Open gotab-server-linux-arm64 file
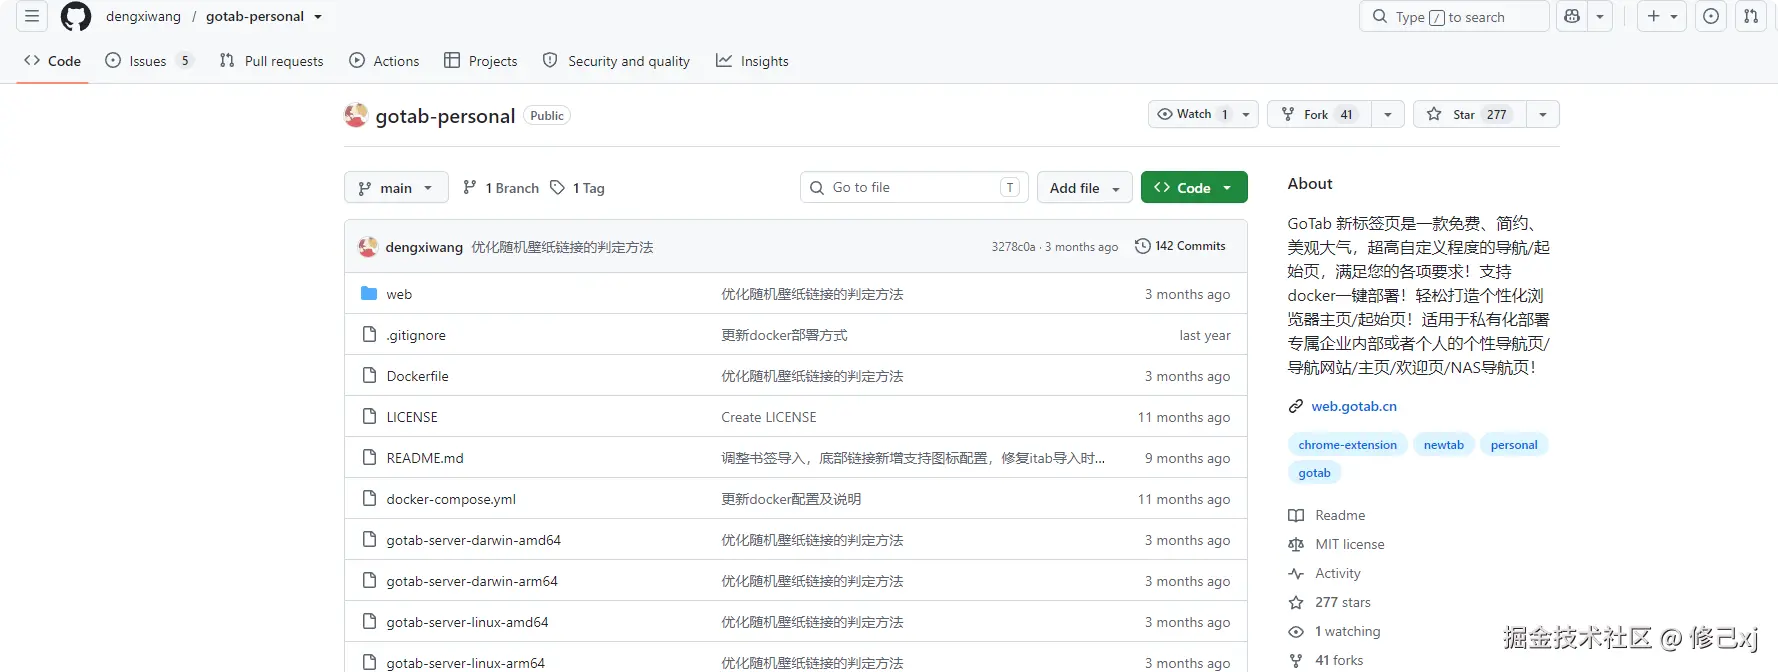Viewport: 1778px width, 672px height. pyautogui.click(x=466, y=663)
